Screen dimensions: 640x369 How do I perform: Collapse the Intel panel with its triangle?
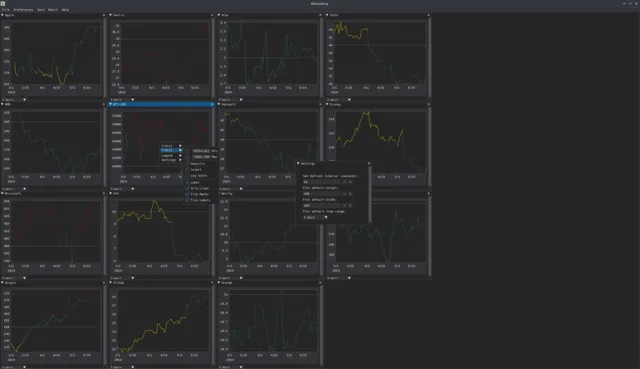(x=327, y=15)
